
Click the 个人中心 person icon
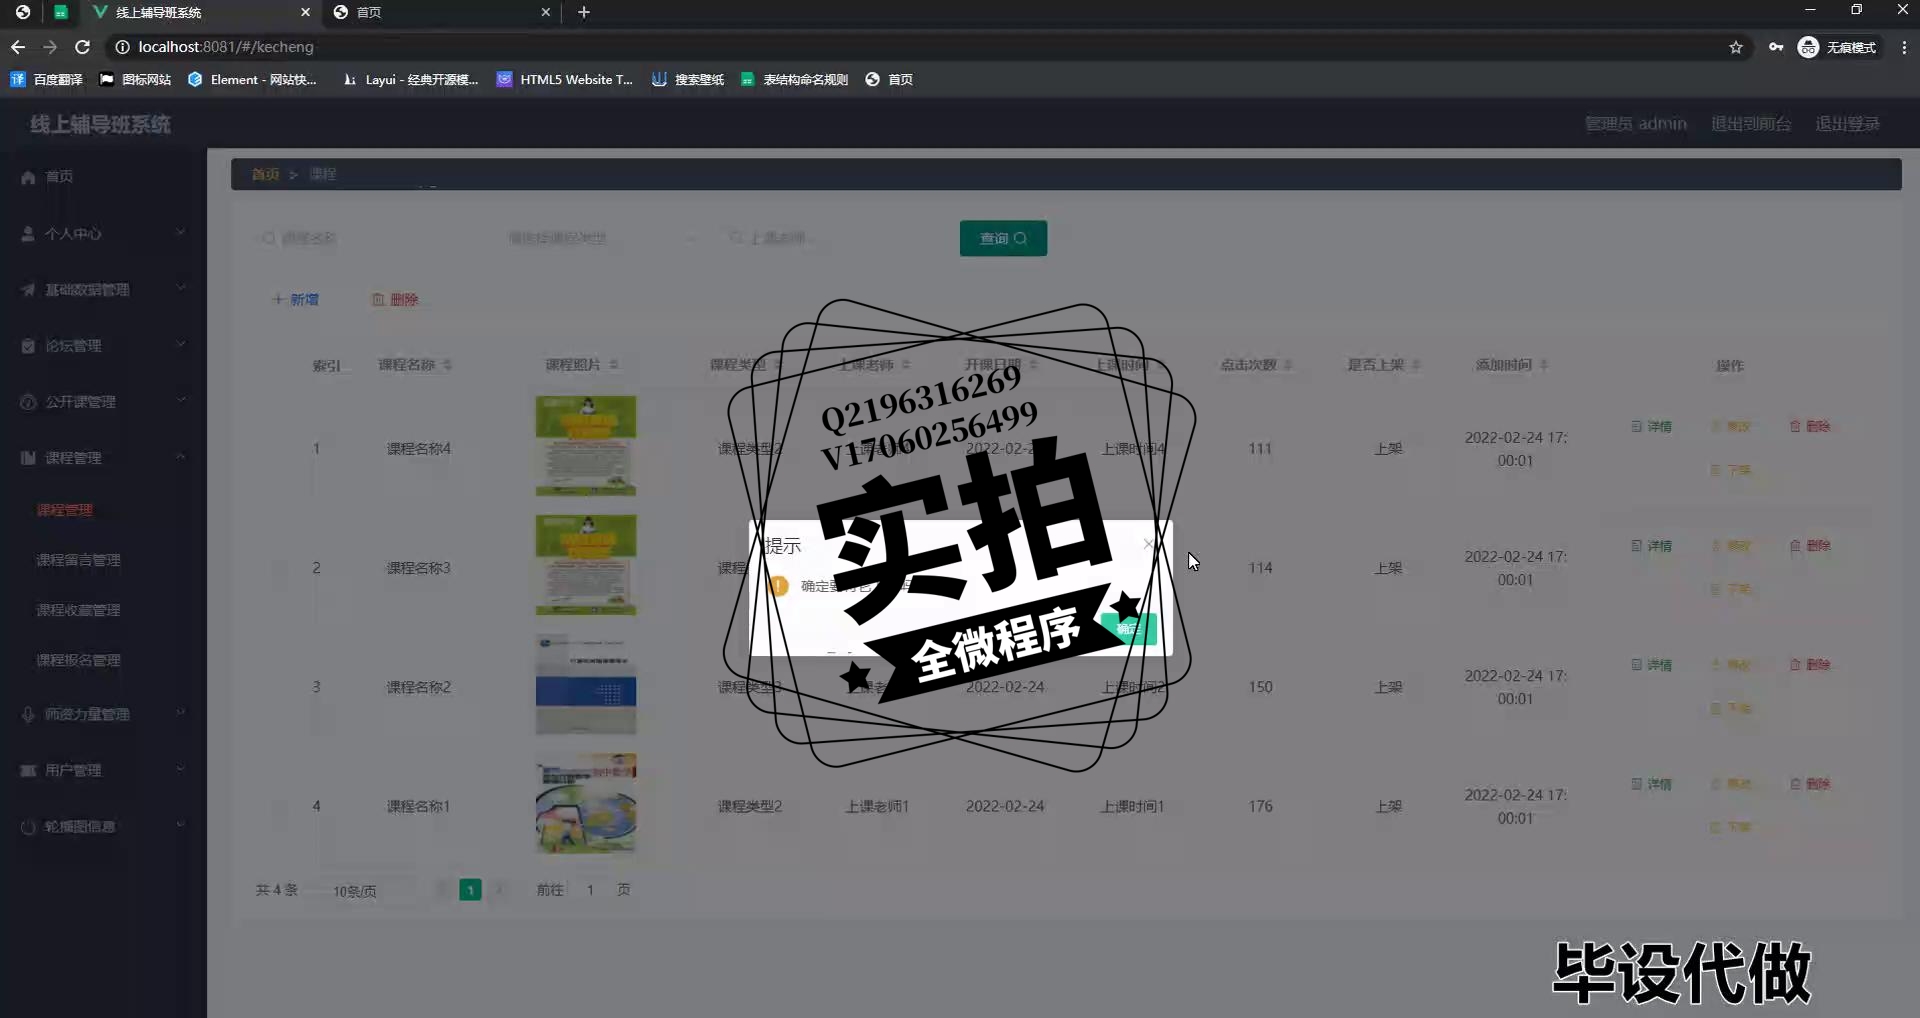(x=28, y=233)
